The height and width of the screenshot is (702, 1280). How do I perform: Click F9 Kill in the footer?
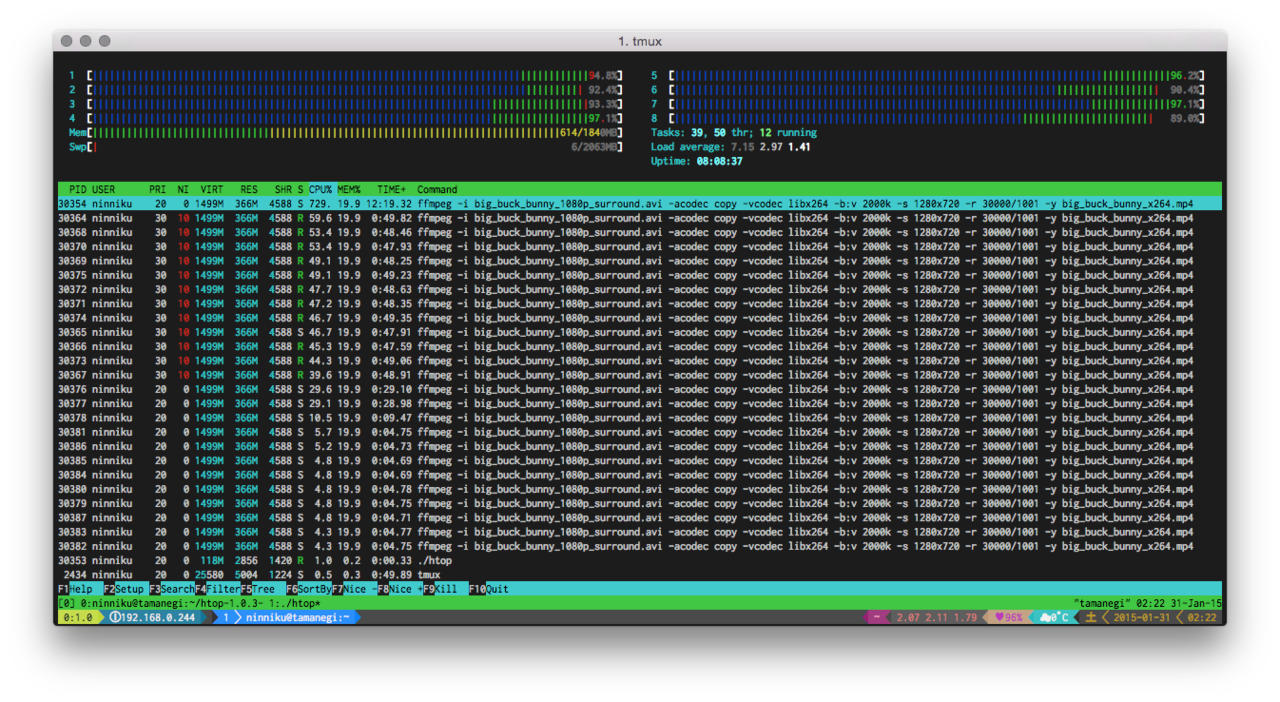click(440, 589)
